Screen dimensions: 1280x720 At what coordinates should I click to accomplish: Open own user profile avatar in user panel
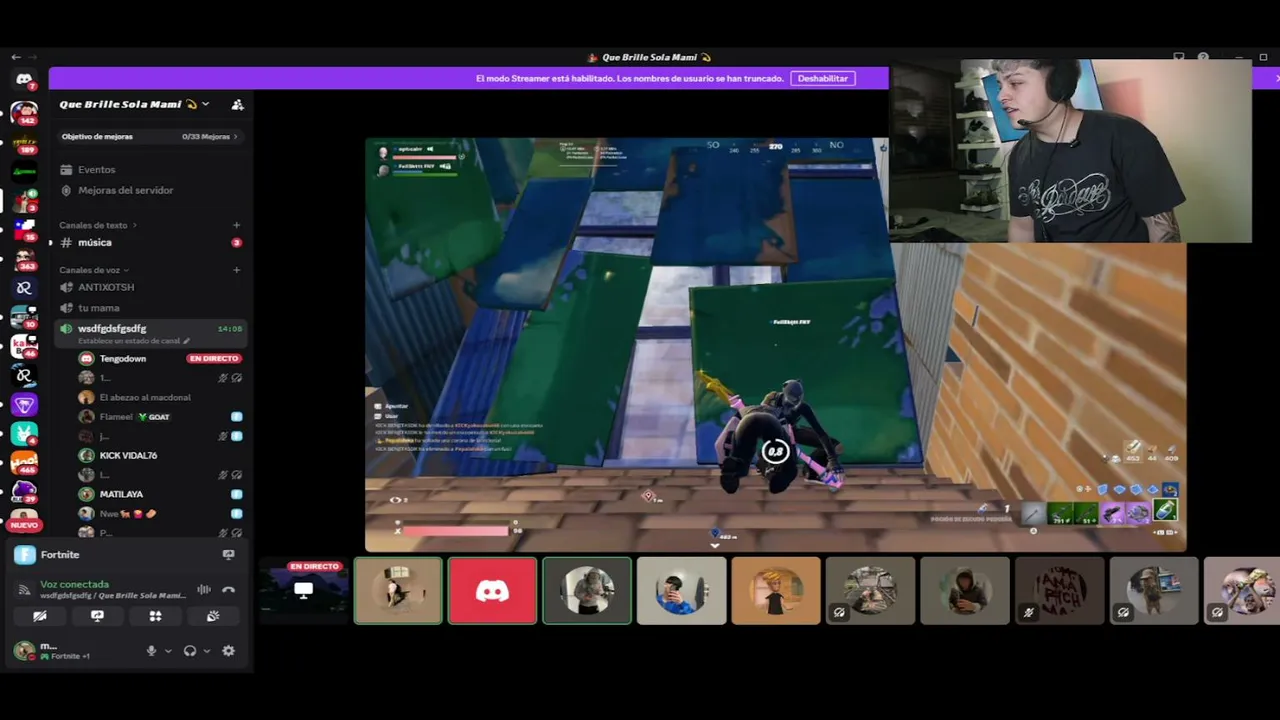24,651
